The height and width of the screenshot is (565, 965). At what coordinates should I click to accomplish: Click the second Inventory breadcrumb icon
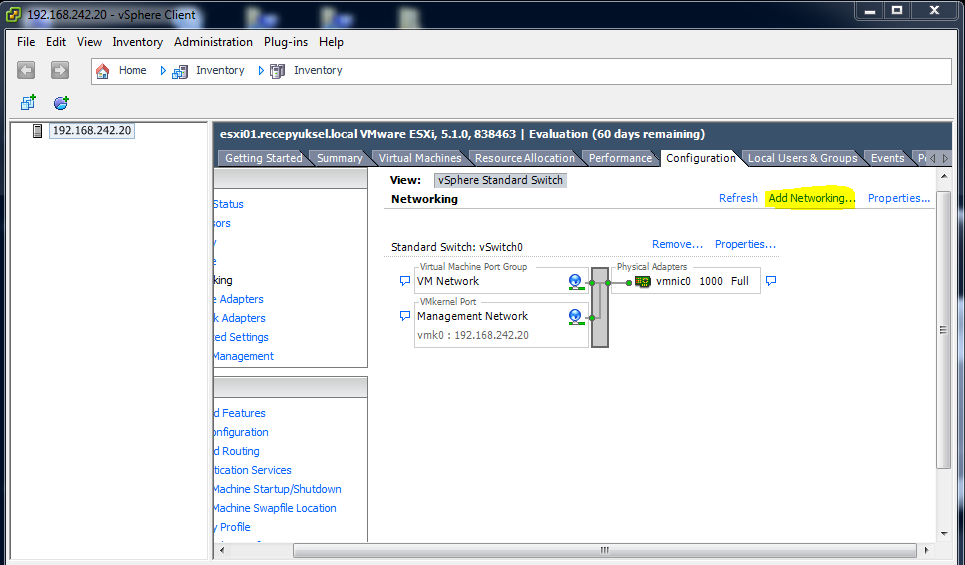coord(278,71)
